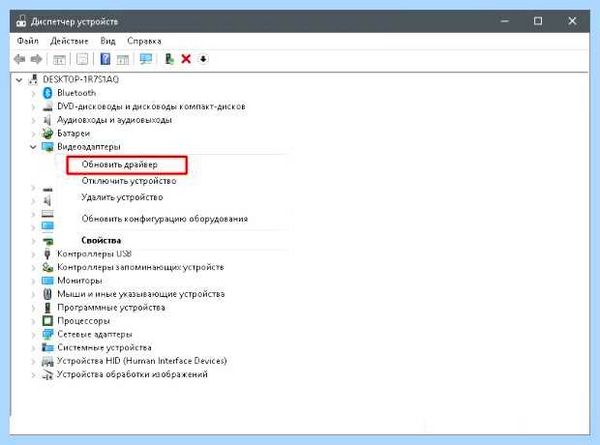Expand the Контроллеры USB category

pyautogui.click(x=33, y=254)
